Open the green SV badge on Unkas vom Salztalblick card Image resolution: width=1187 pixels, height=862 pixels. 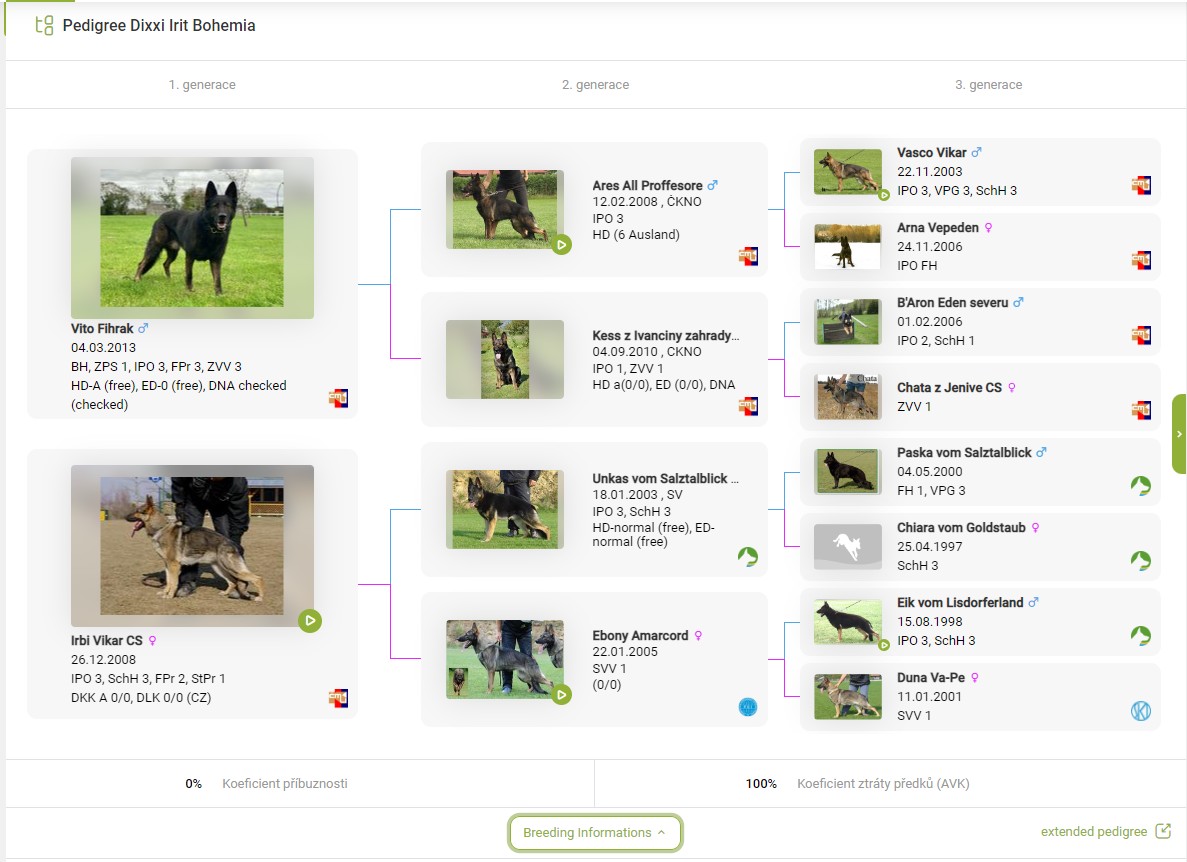[748, 557]
